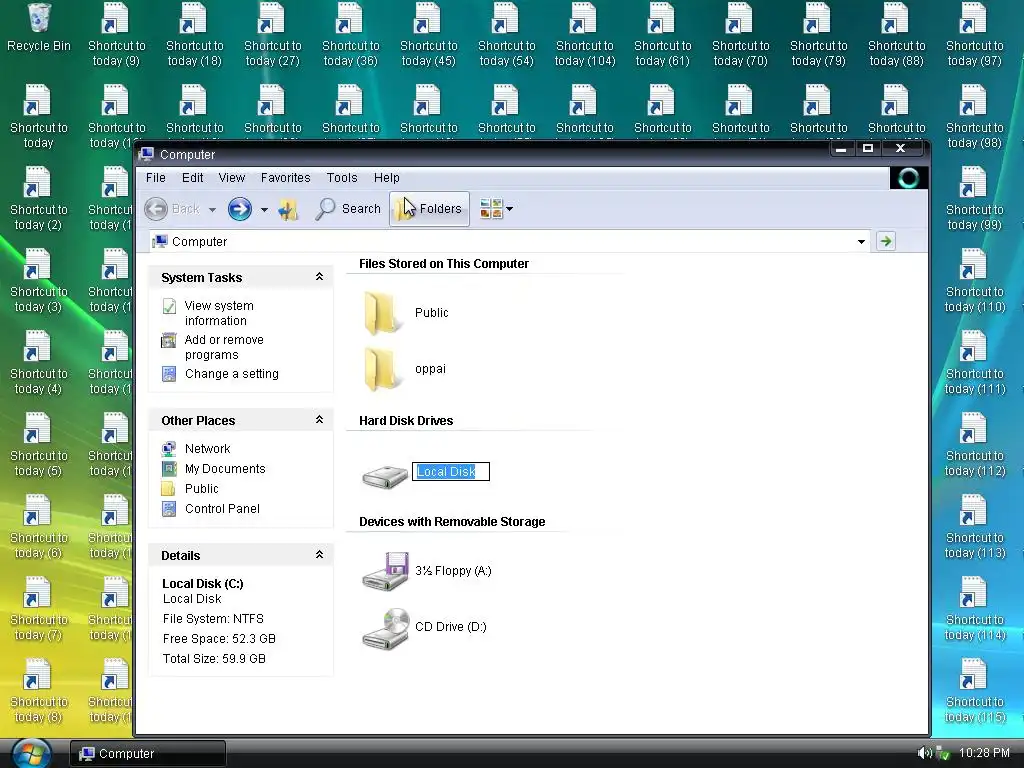Click the taskbar clock 10:28 PM
This screenshot has width=1024, height=768.
985,753
